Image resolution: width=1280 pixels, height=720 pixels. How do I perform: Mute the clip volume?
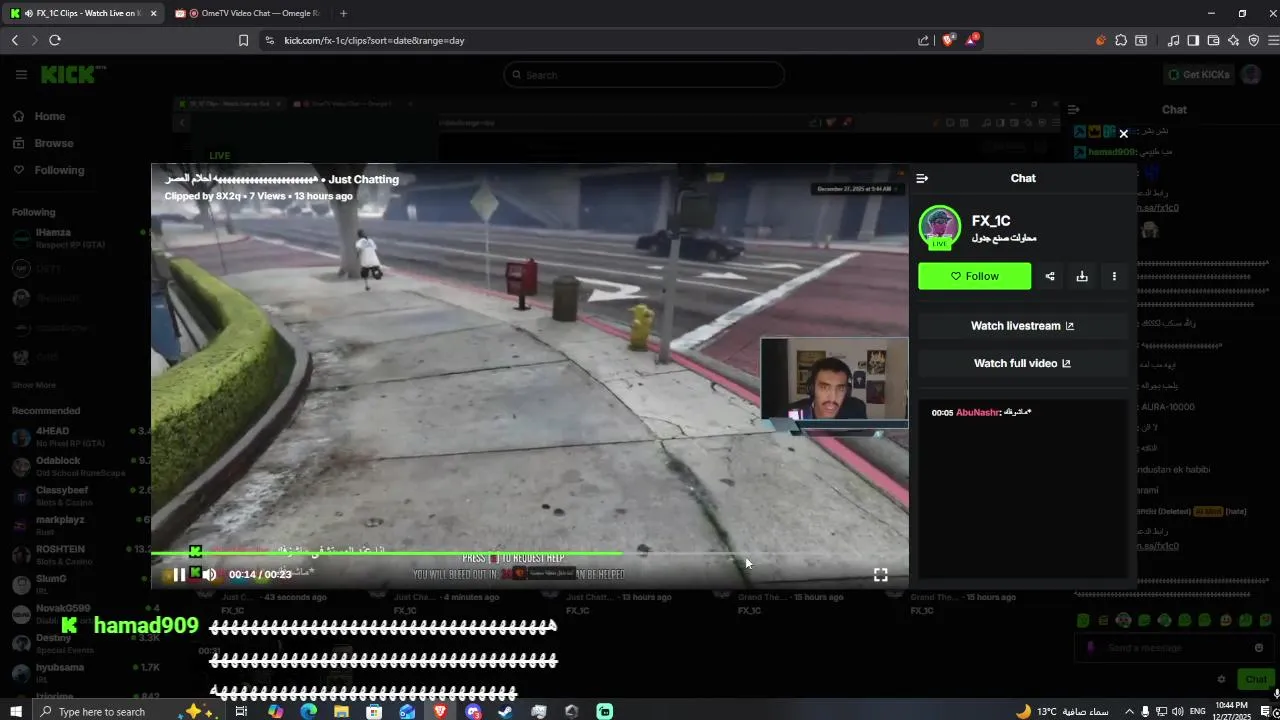coord(209,574)
